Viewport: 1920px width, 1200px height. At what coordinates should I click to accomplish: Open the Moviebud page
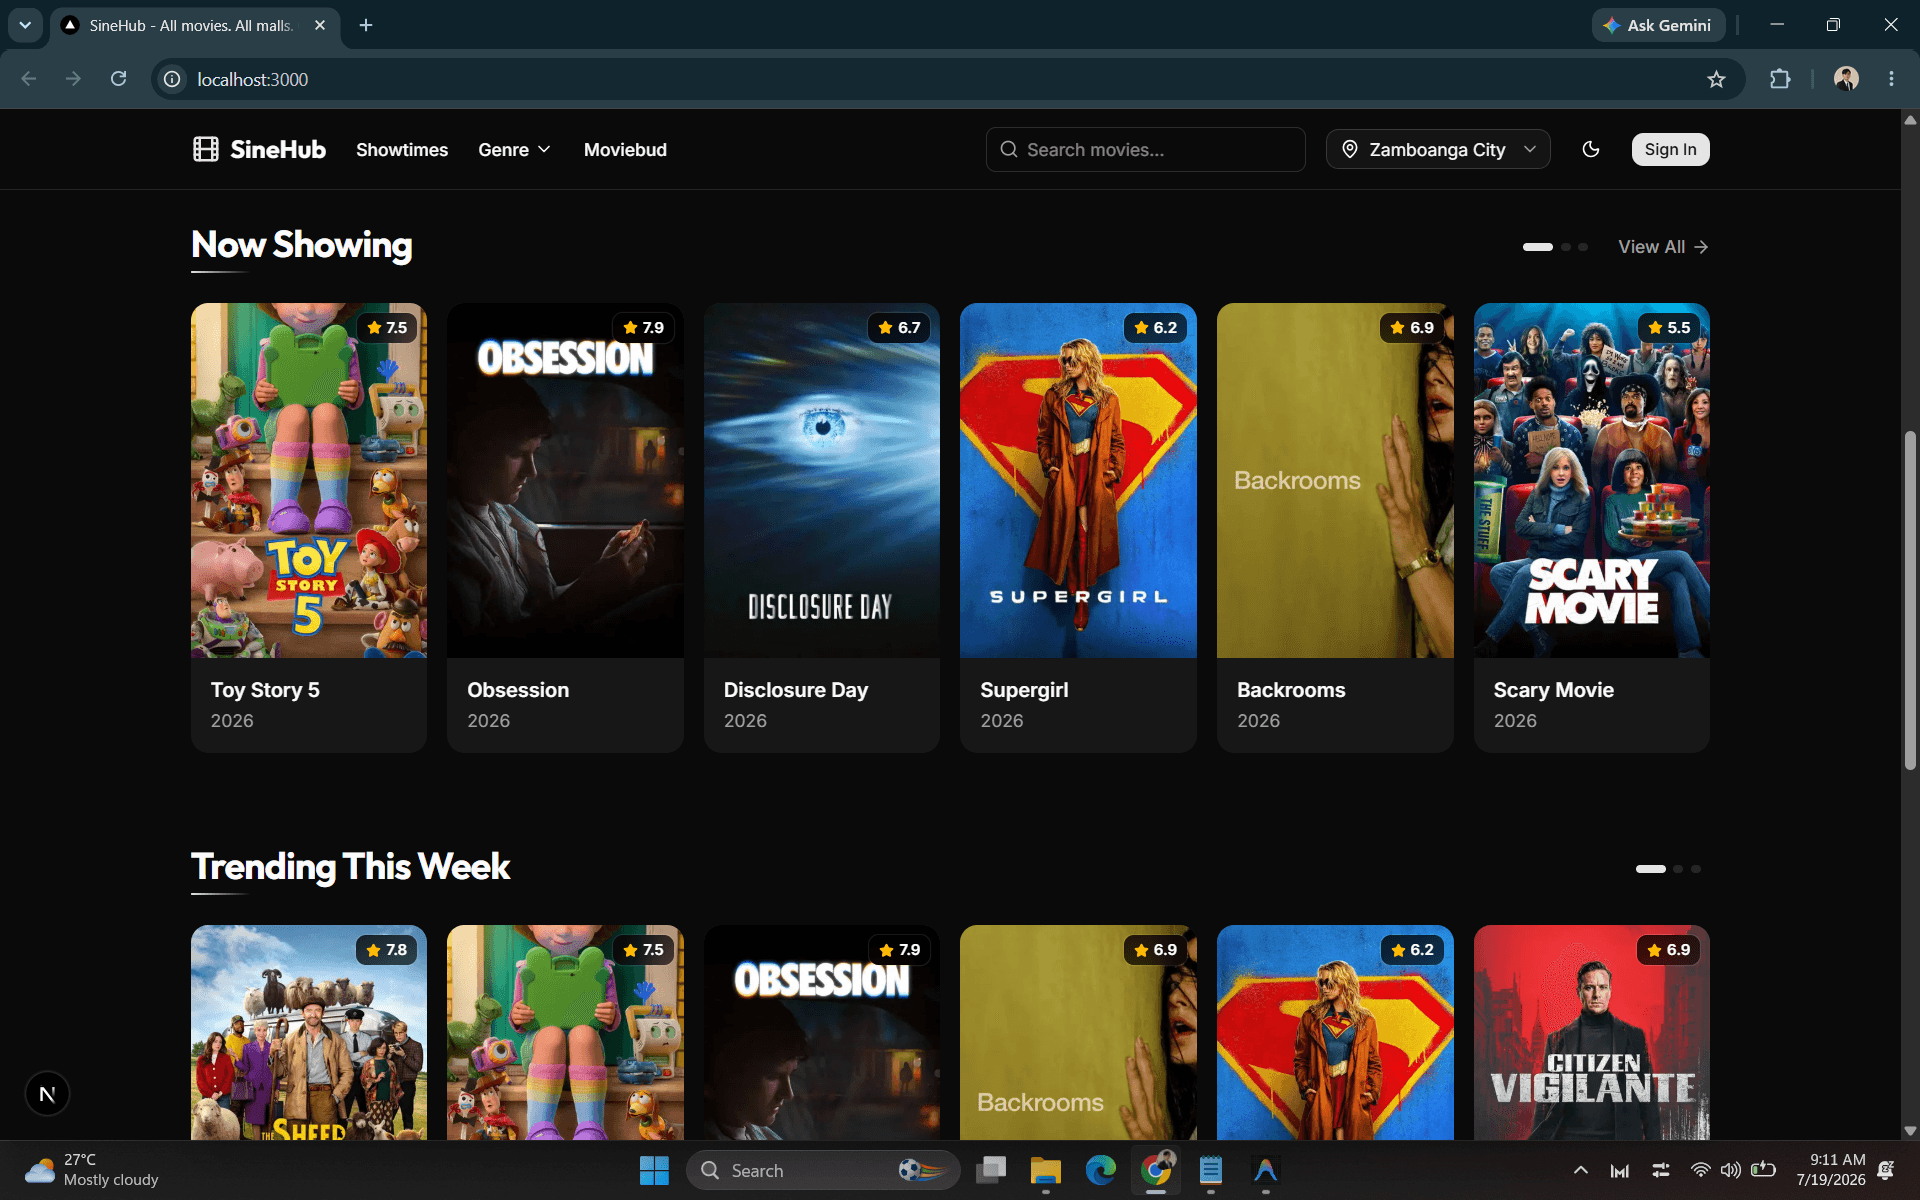[625, 150]
